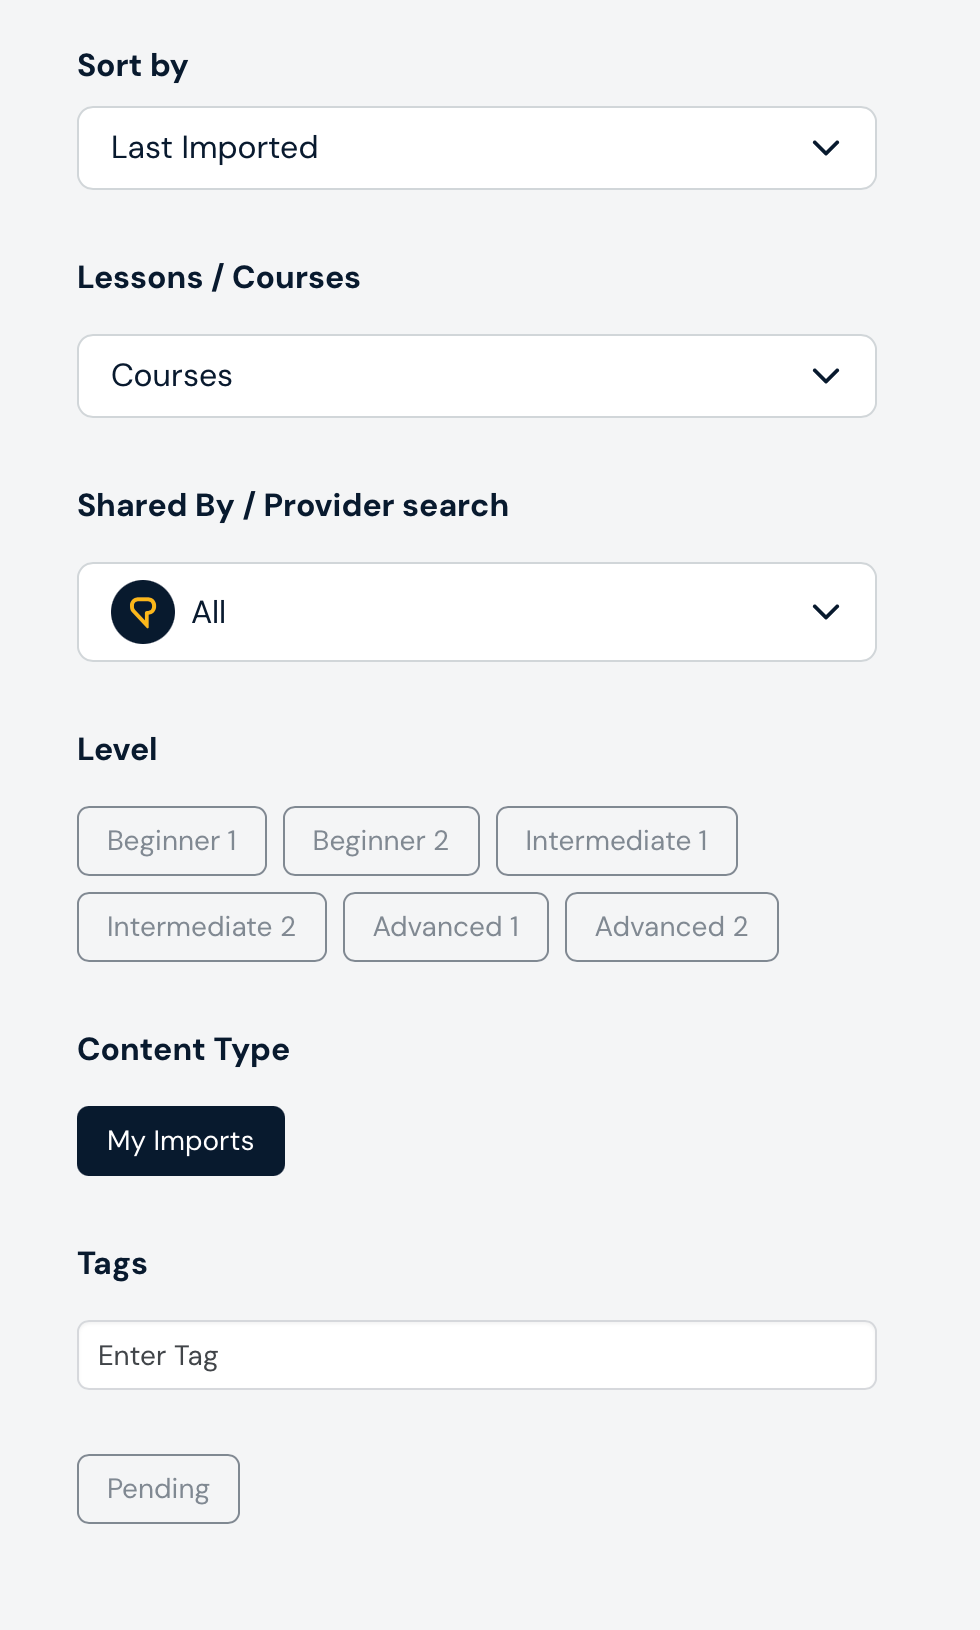980x1630 pixels.
Task: Toggle the Intermediate 2 level filter
Action: point(202,927)
